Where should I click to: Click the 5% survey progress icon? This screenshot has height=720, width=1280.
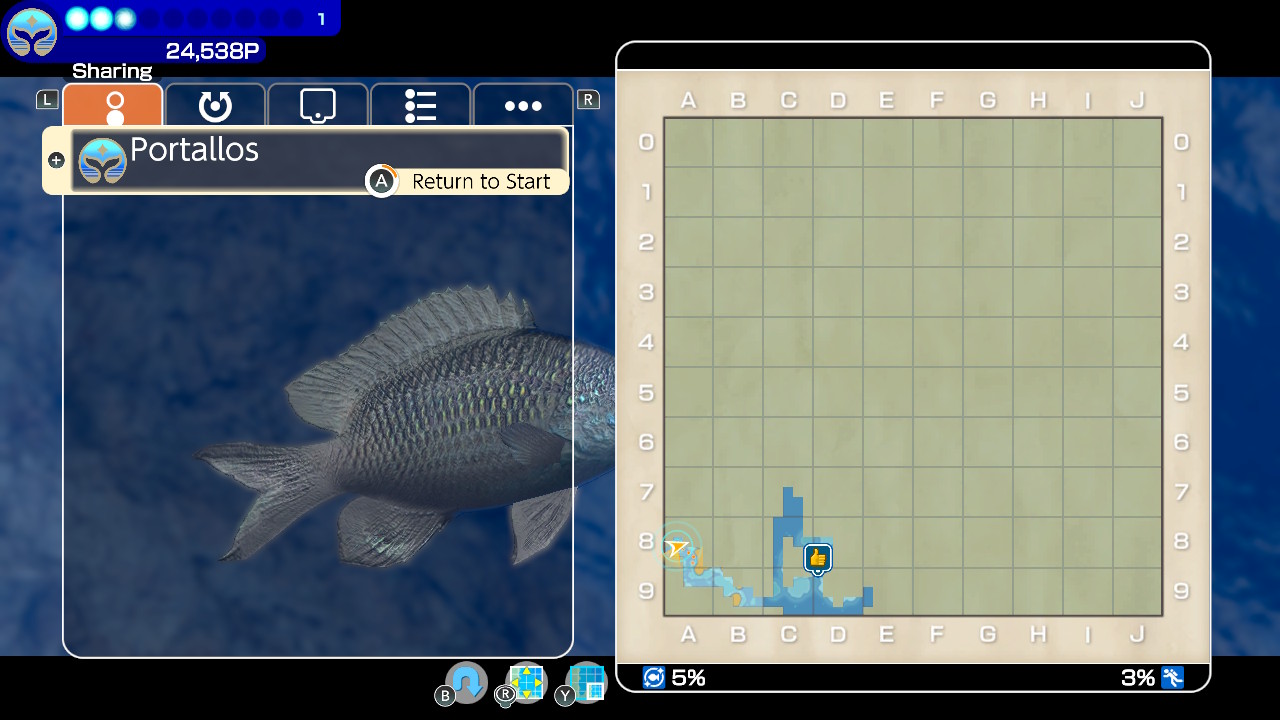pos(654,678)
